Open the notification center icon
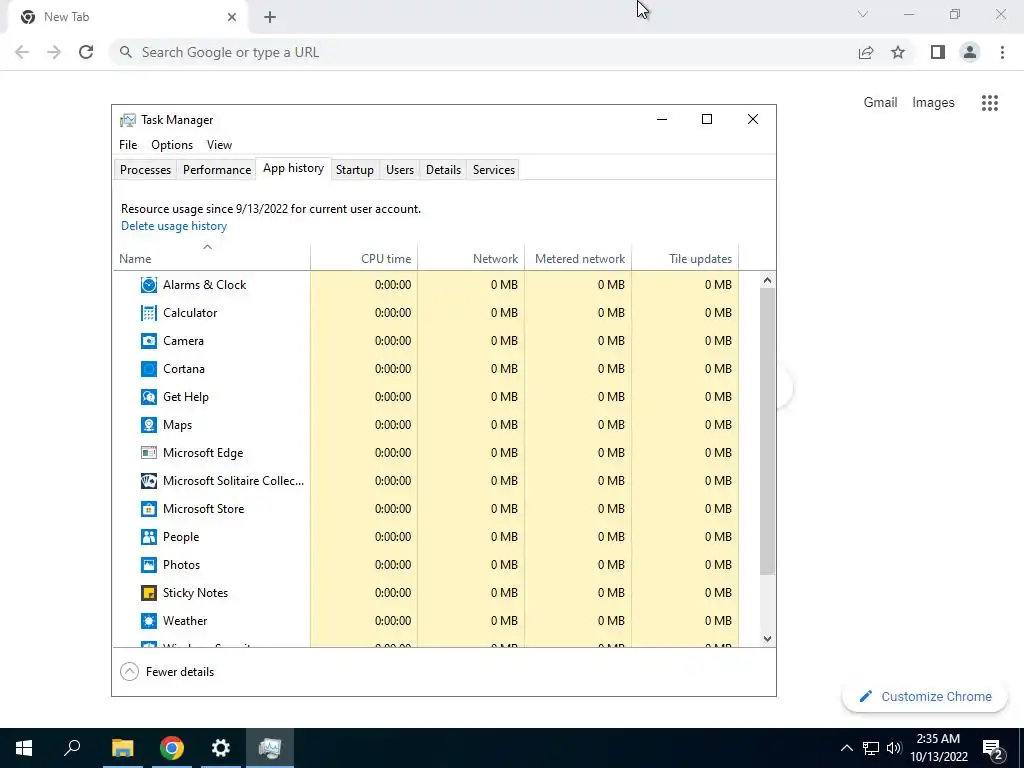 tap(993, 749)
